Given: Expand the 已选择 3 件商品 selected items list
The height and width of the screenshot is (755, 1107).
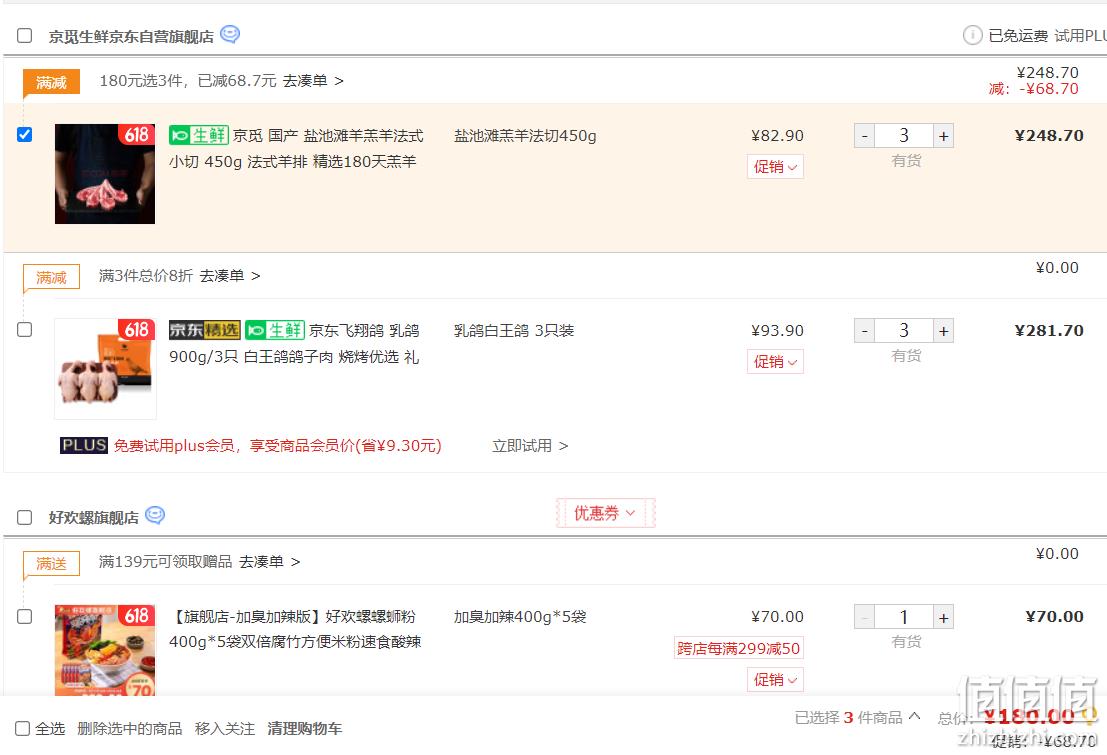Looking at the screenshot, I should coord(858,718).
